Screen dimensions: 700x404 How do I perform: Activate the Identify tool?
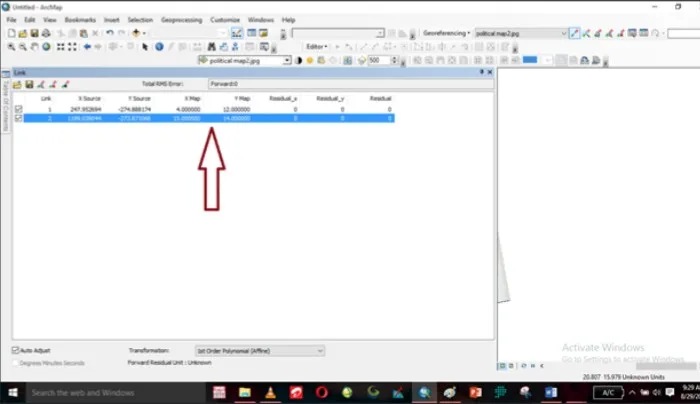tap(159, 47)
